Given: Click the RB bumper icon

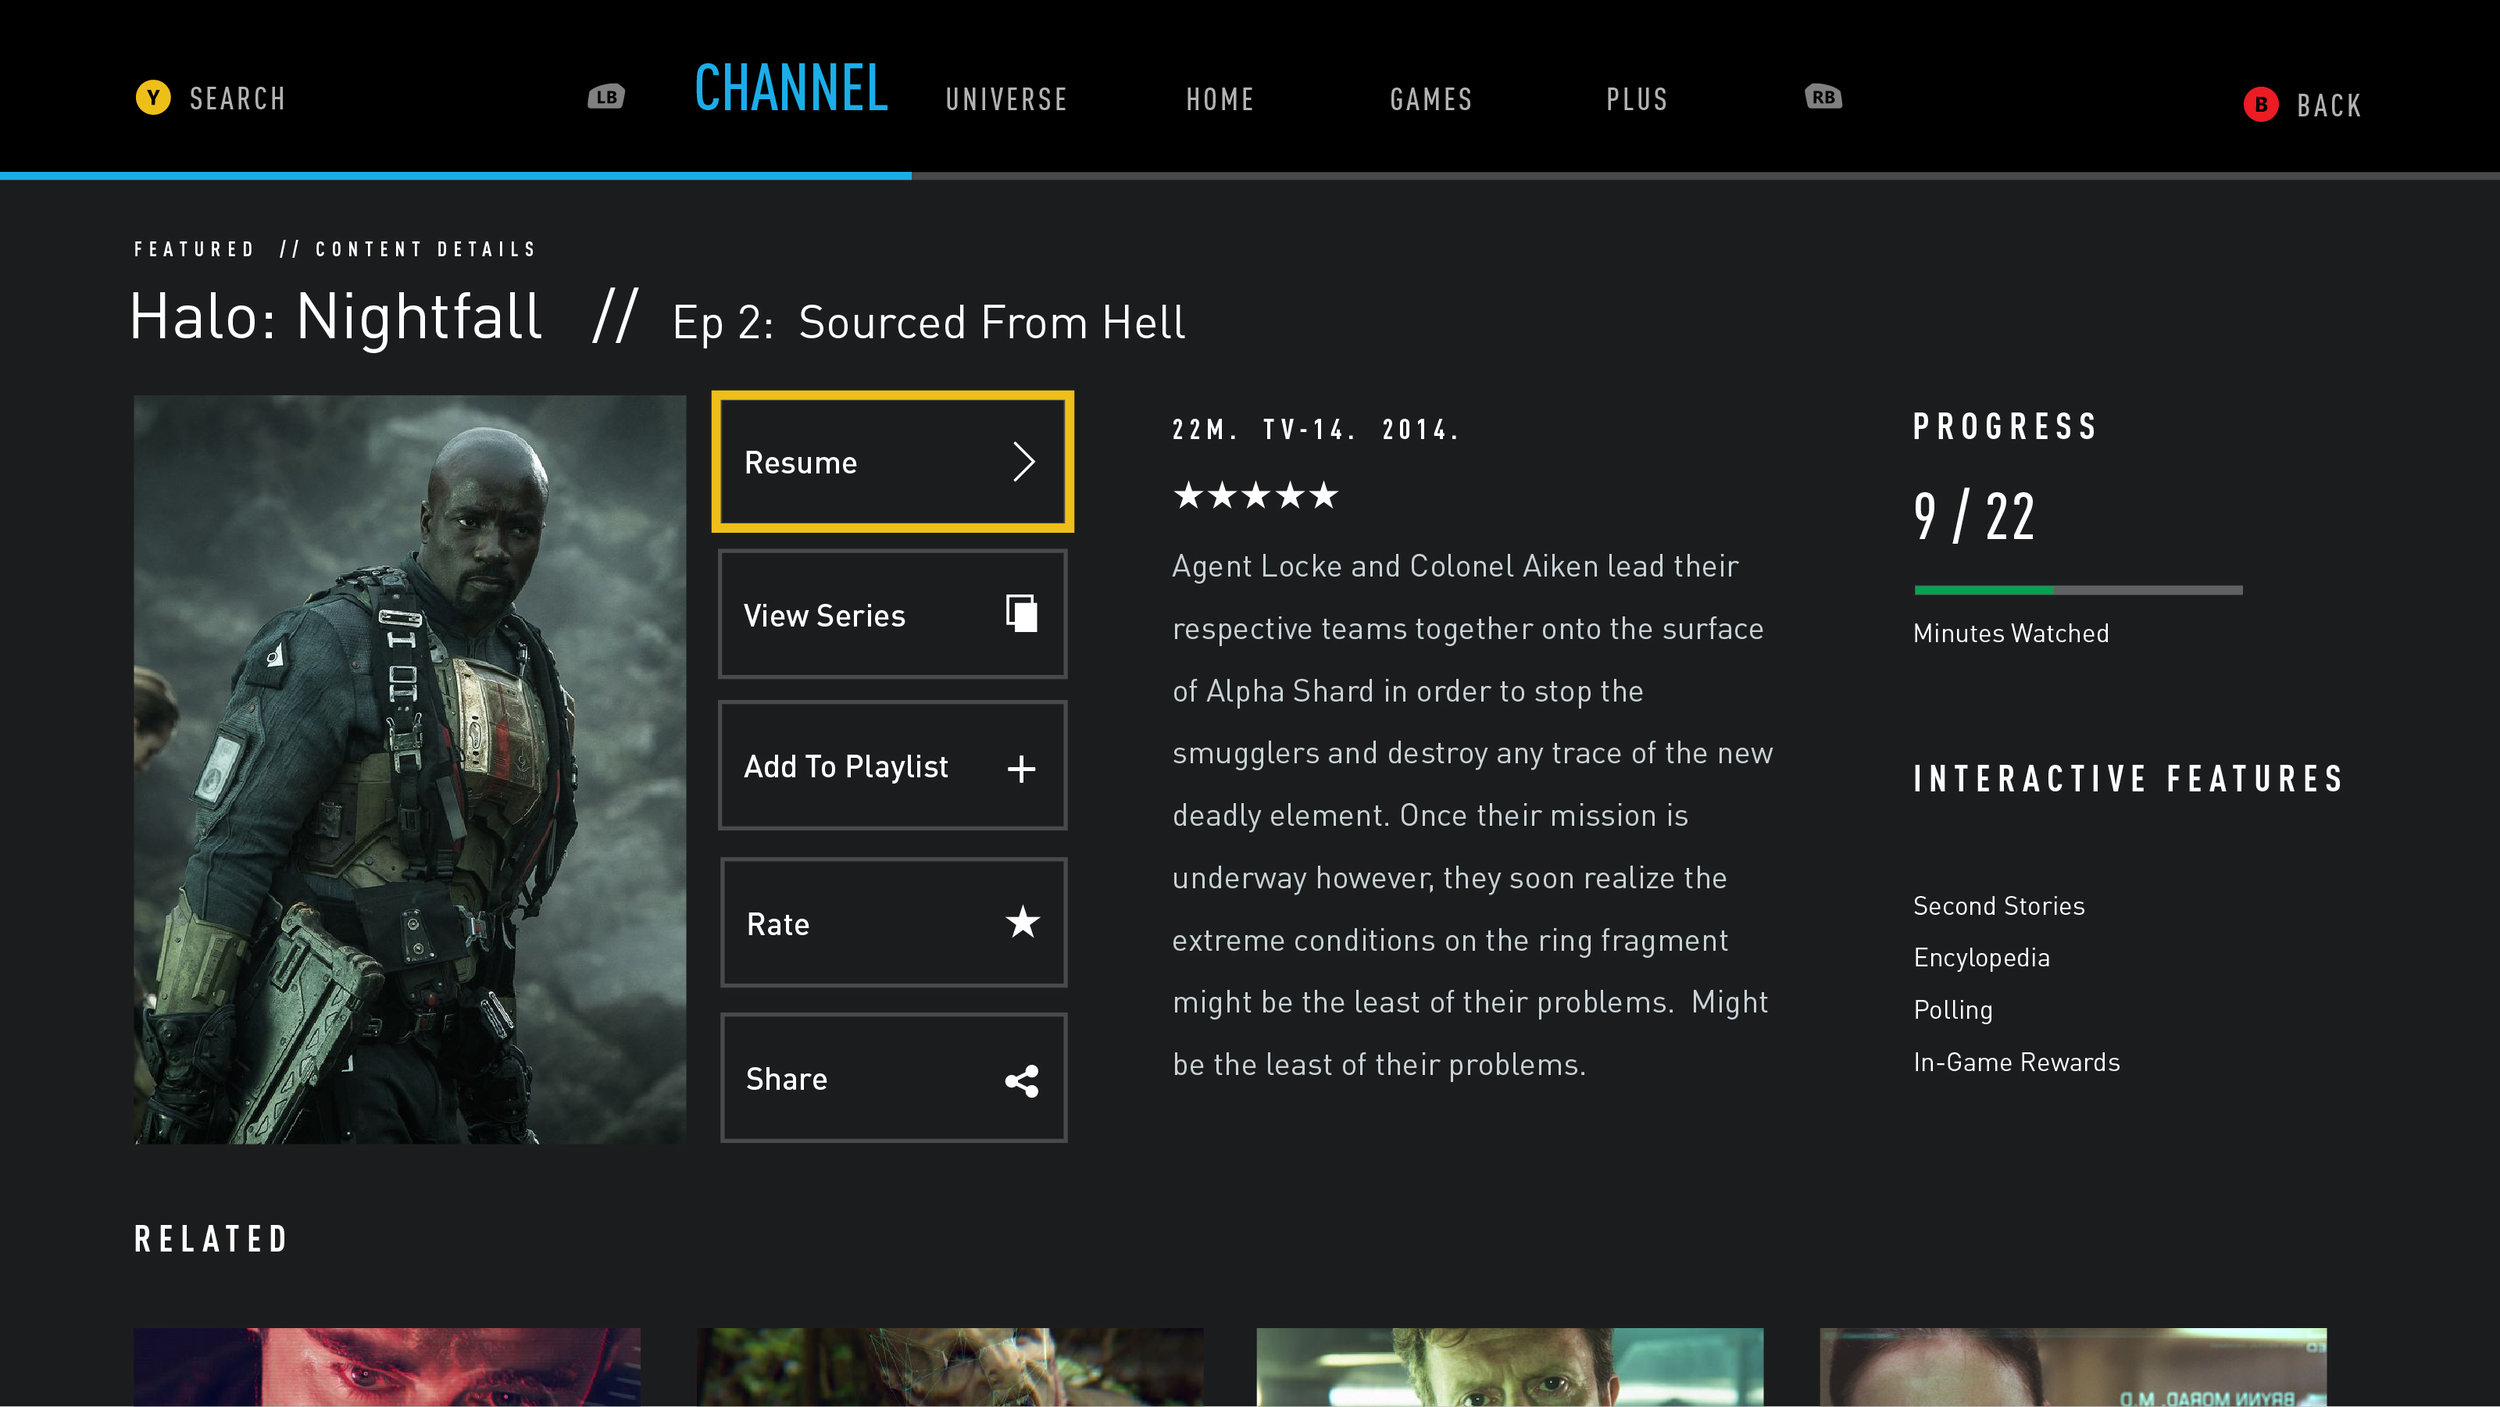Looking at the screenshot, I should click(1823, 97).
